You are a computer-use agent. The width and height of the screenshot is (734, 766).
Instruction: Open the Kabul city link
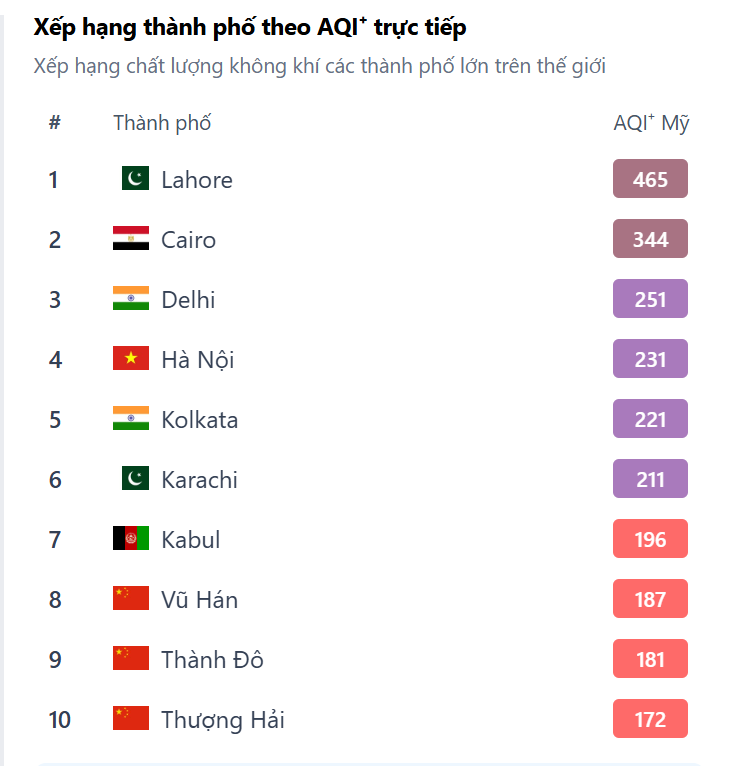190,540
